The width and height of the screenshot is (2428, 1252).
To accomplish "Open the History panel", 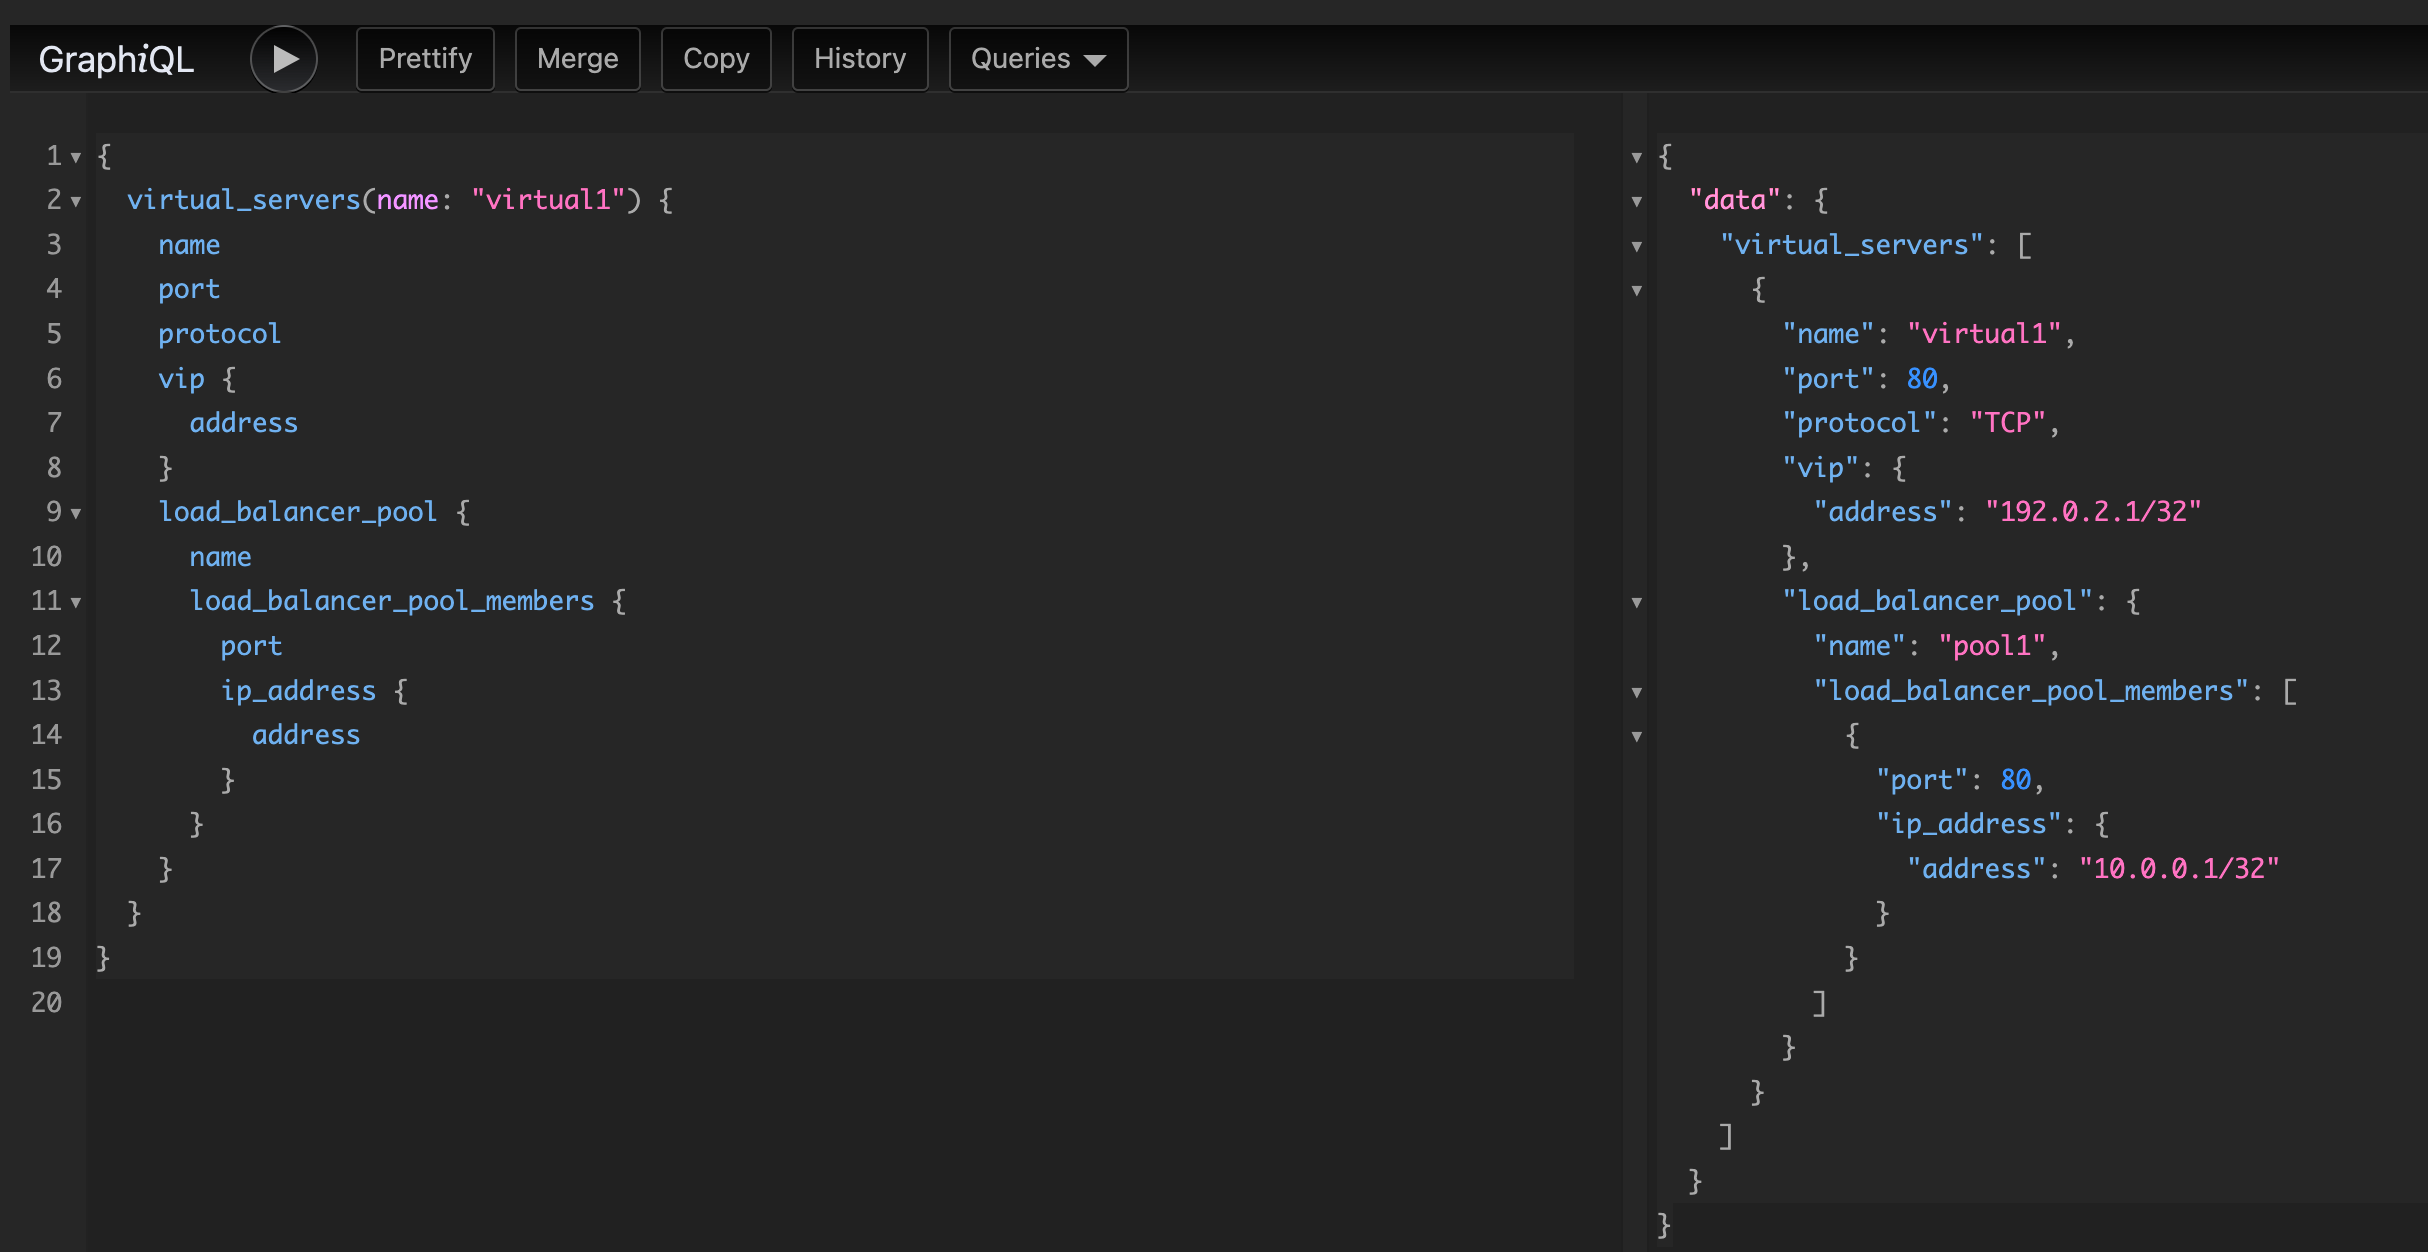I will coord(859,59).
